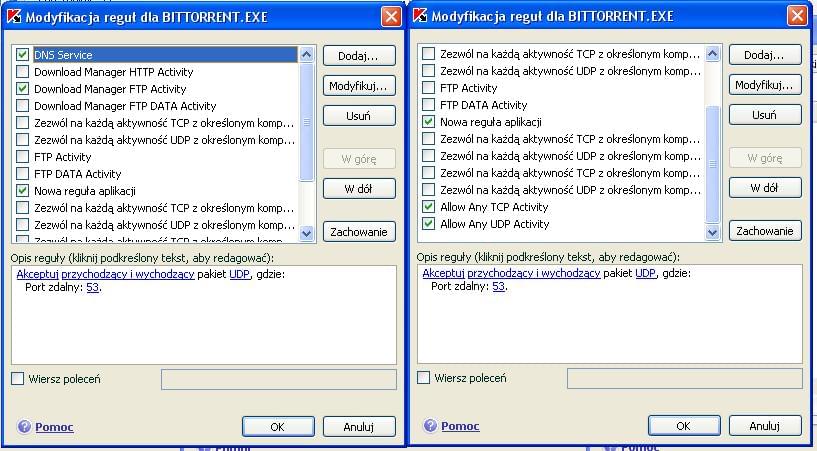Move rule down with W dół in left dialog
The image size is (817, 451).
pyautogui.click(x=359, y=189)
